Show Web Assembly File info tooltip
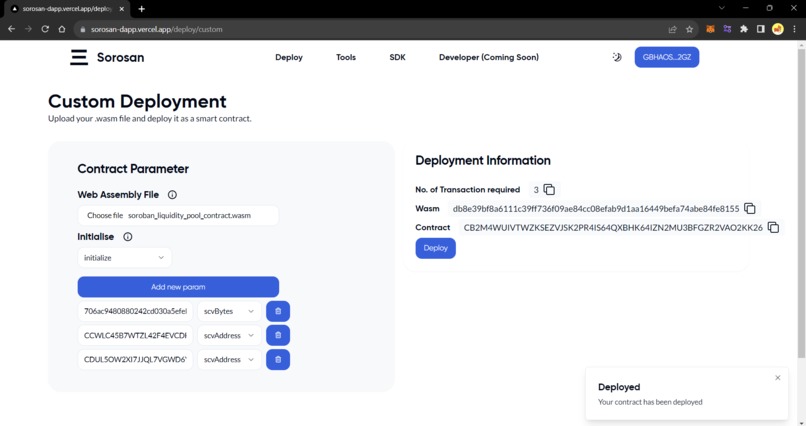The height and width of the screenshot is (426, 806). click(x=172, y=195)
